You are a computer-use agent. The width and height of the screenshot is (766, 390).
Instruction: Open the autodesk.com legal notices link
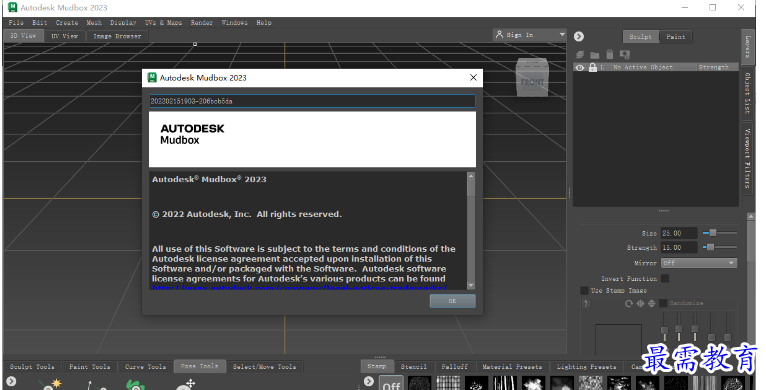click(299, 287)
